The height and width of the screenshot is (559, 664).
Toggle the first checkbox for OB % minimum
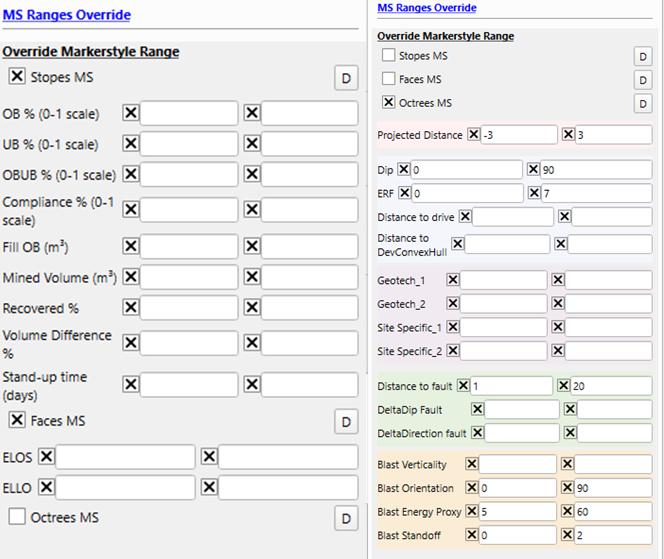coord(131,113)
